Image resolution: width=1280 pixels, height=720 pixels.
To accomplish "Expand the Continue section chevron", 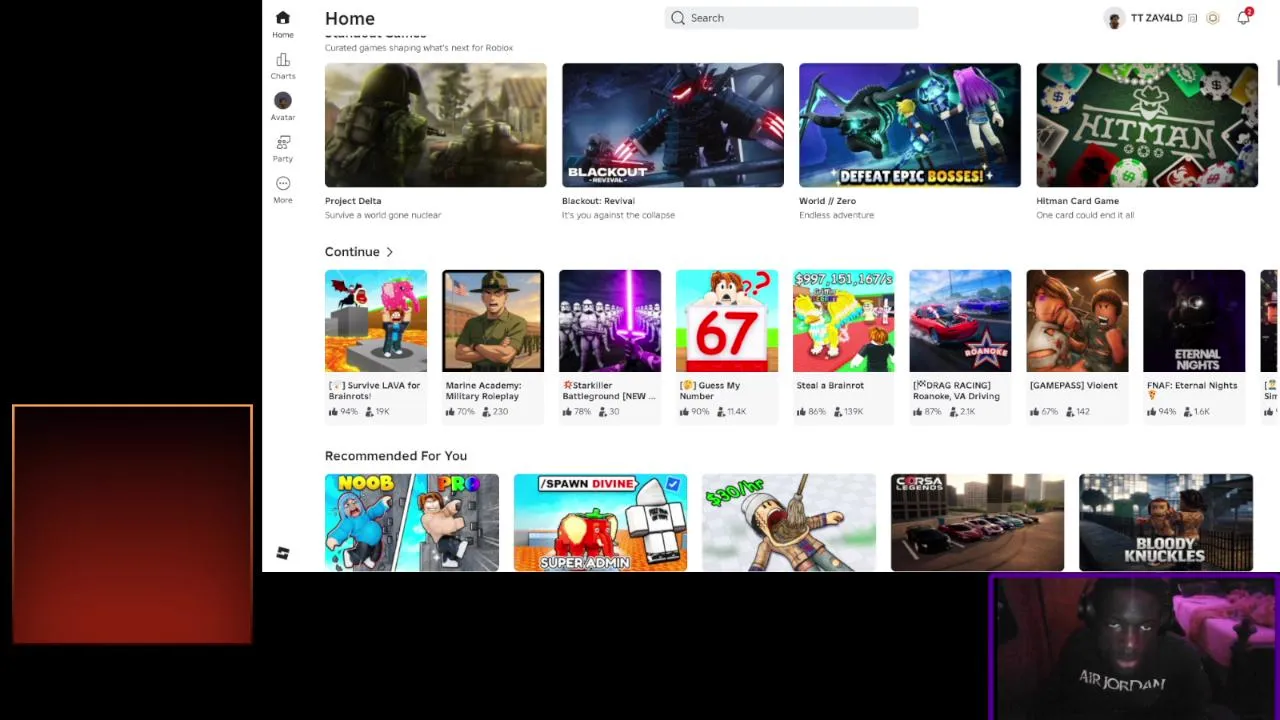I will [x=390, y=252].
